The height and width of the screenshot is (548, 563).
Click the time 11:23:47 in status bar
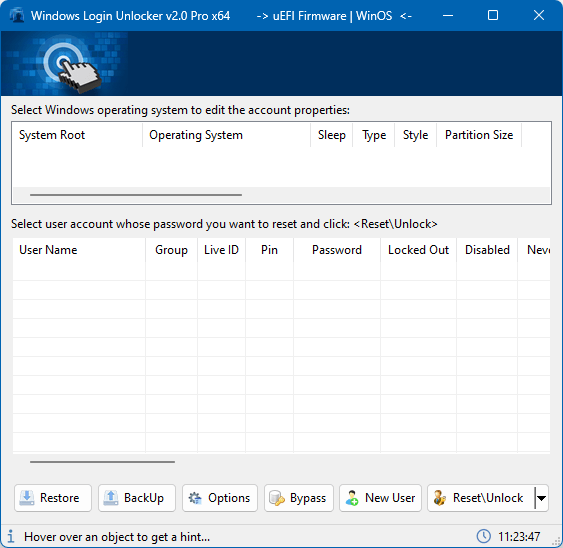pos(519,537)
